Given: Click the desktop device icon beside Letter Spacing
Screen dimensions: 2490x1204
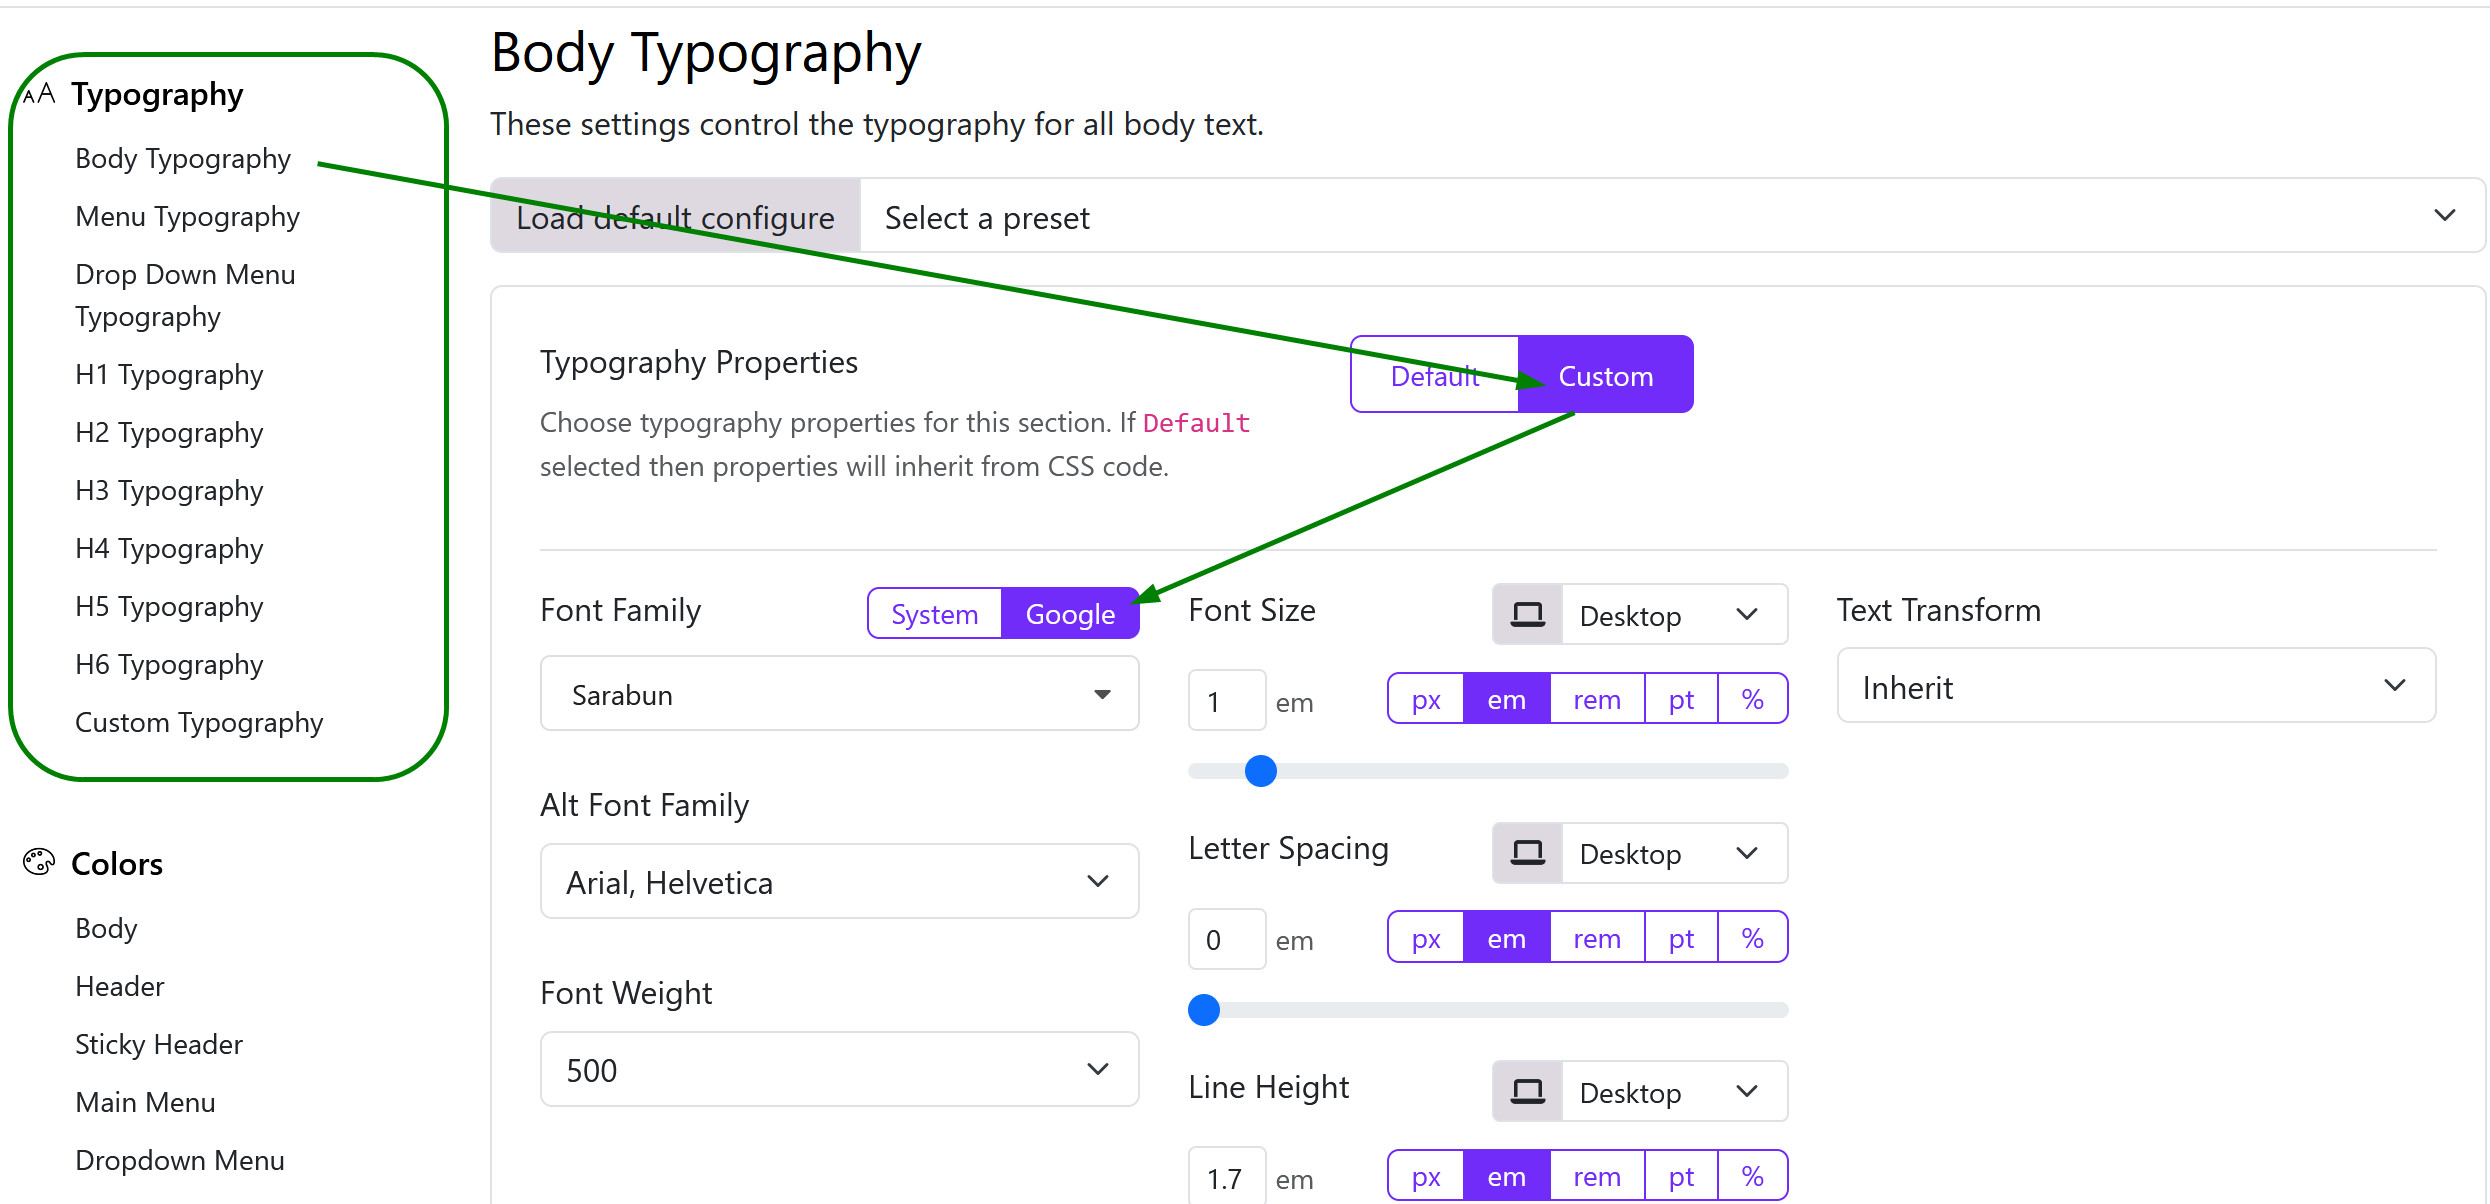Looking at the screenshot, I should pos(1526,852).
